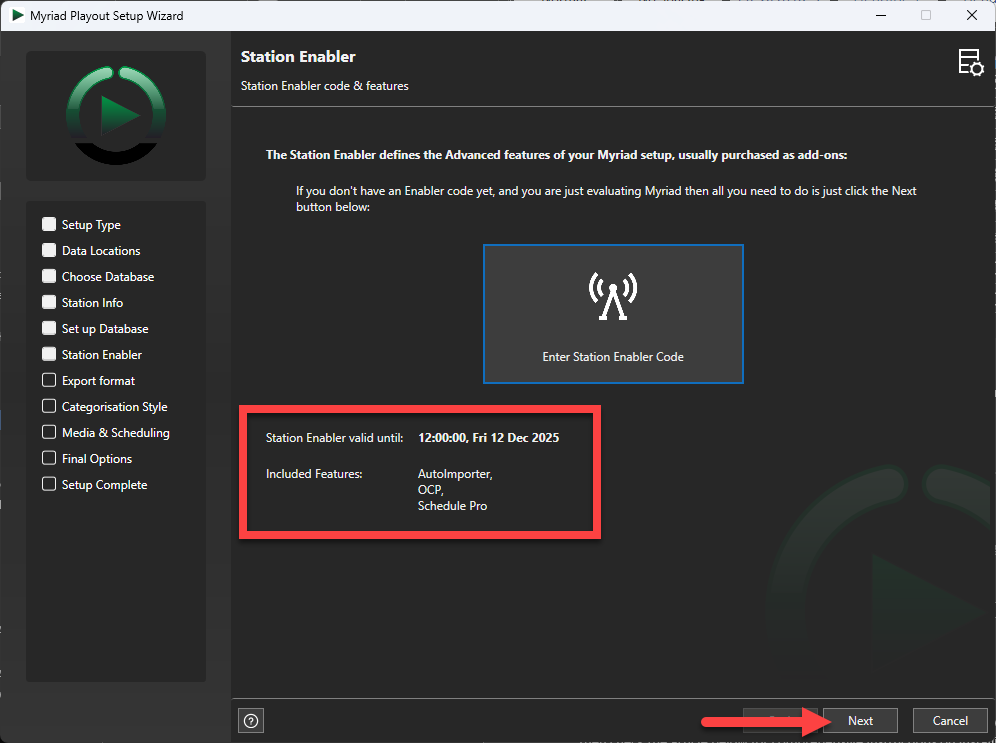Click the Schedule Pro feature text
The image size is (996, 743).
tap(452, 506)
